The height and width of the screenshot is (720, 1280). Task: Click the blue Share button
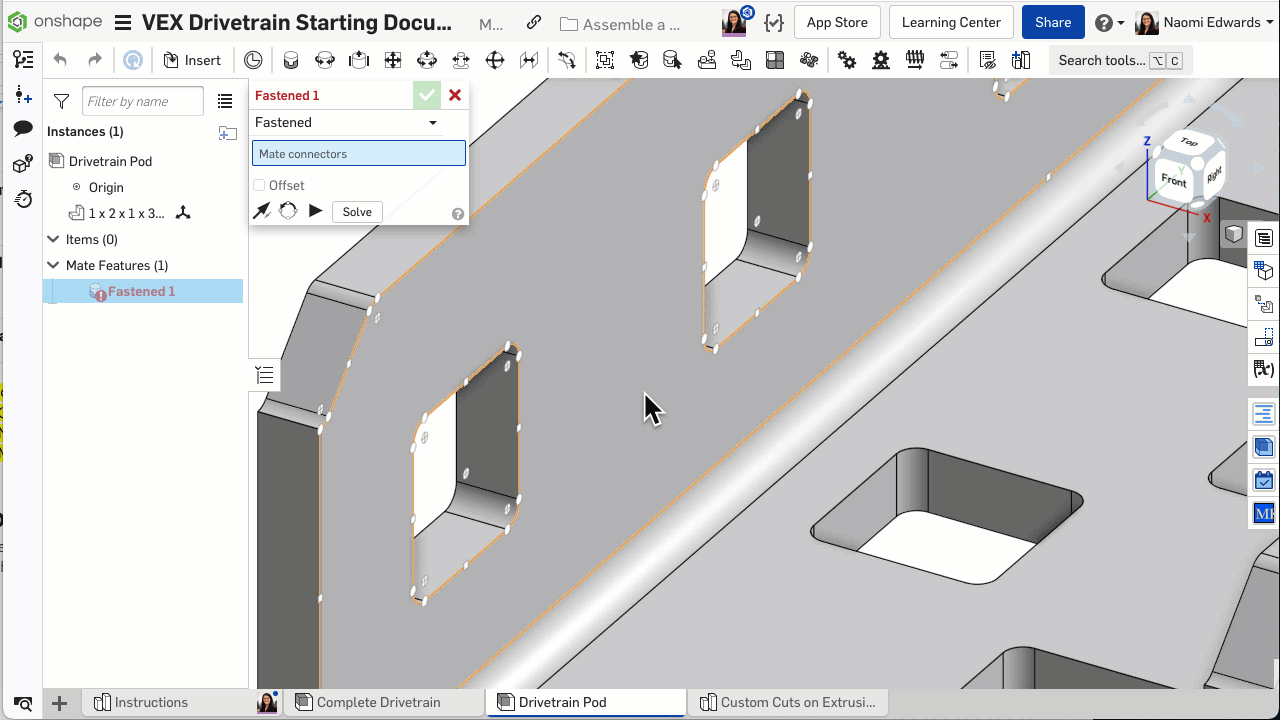click(x=1053, y=22)
